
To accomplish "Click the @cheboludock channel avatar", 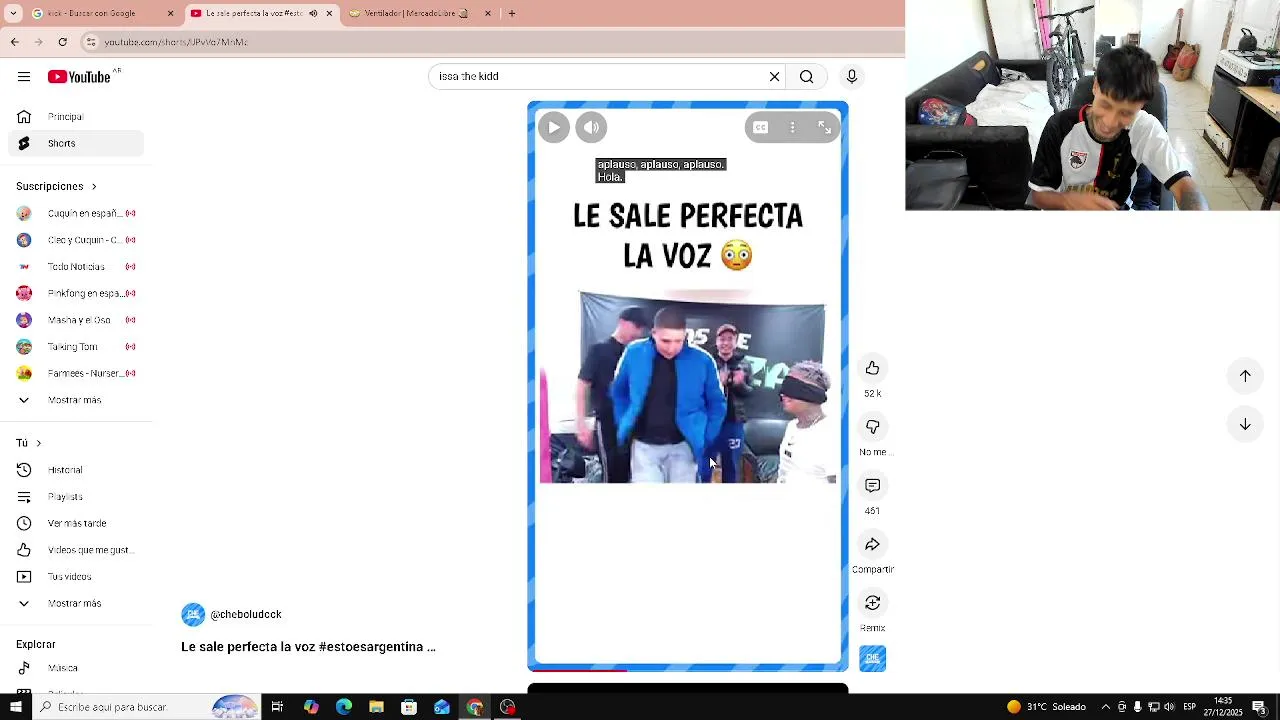I will click(193, 615).
